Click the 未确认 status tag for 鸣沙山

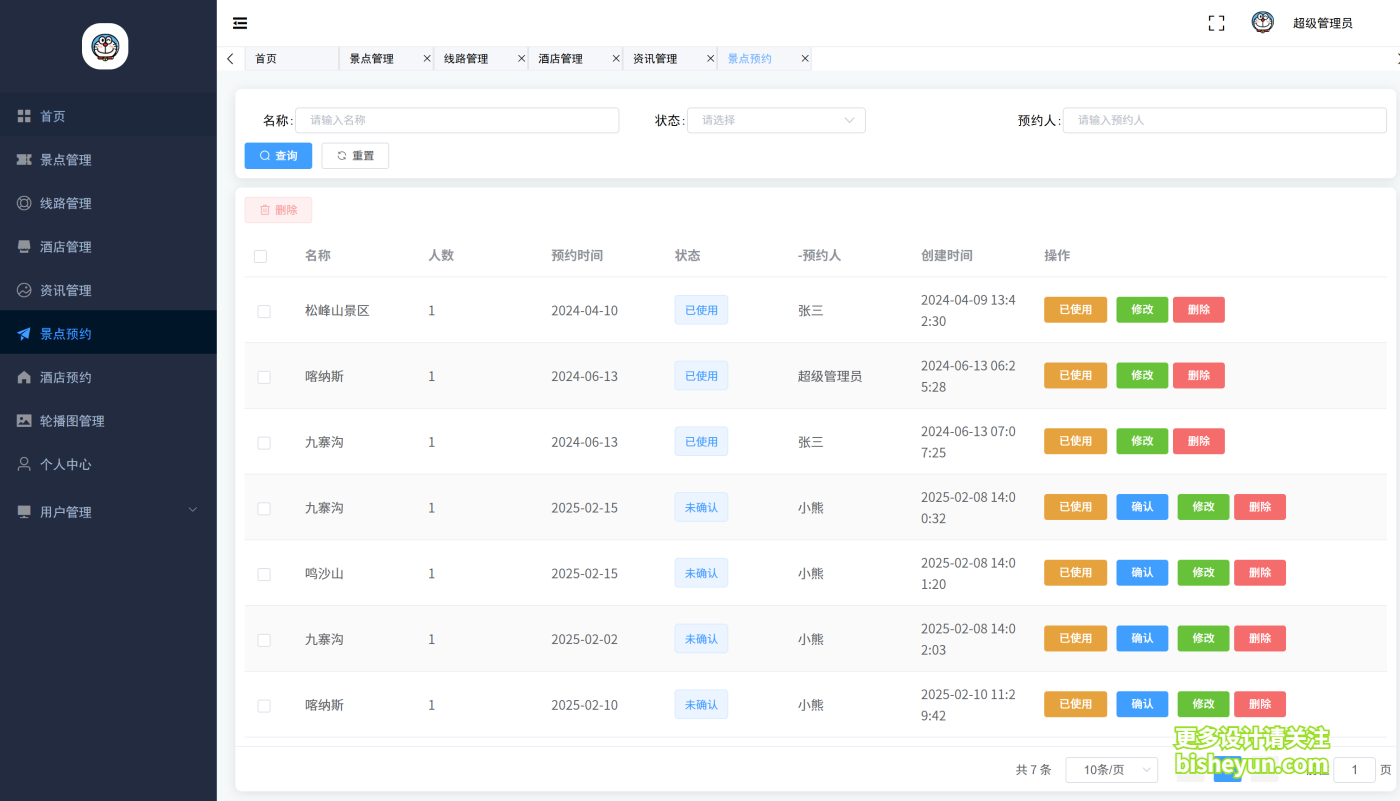pos(701,573)
